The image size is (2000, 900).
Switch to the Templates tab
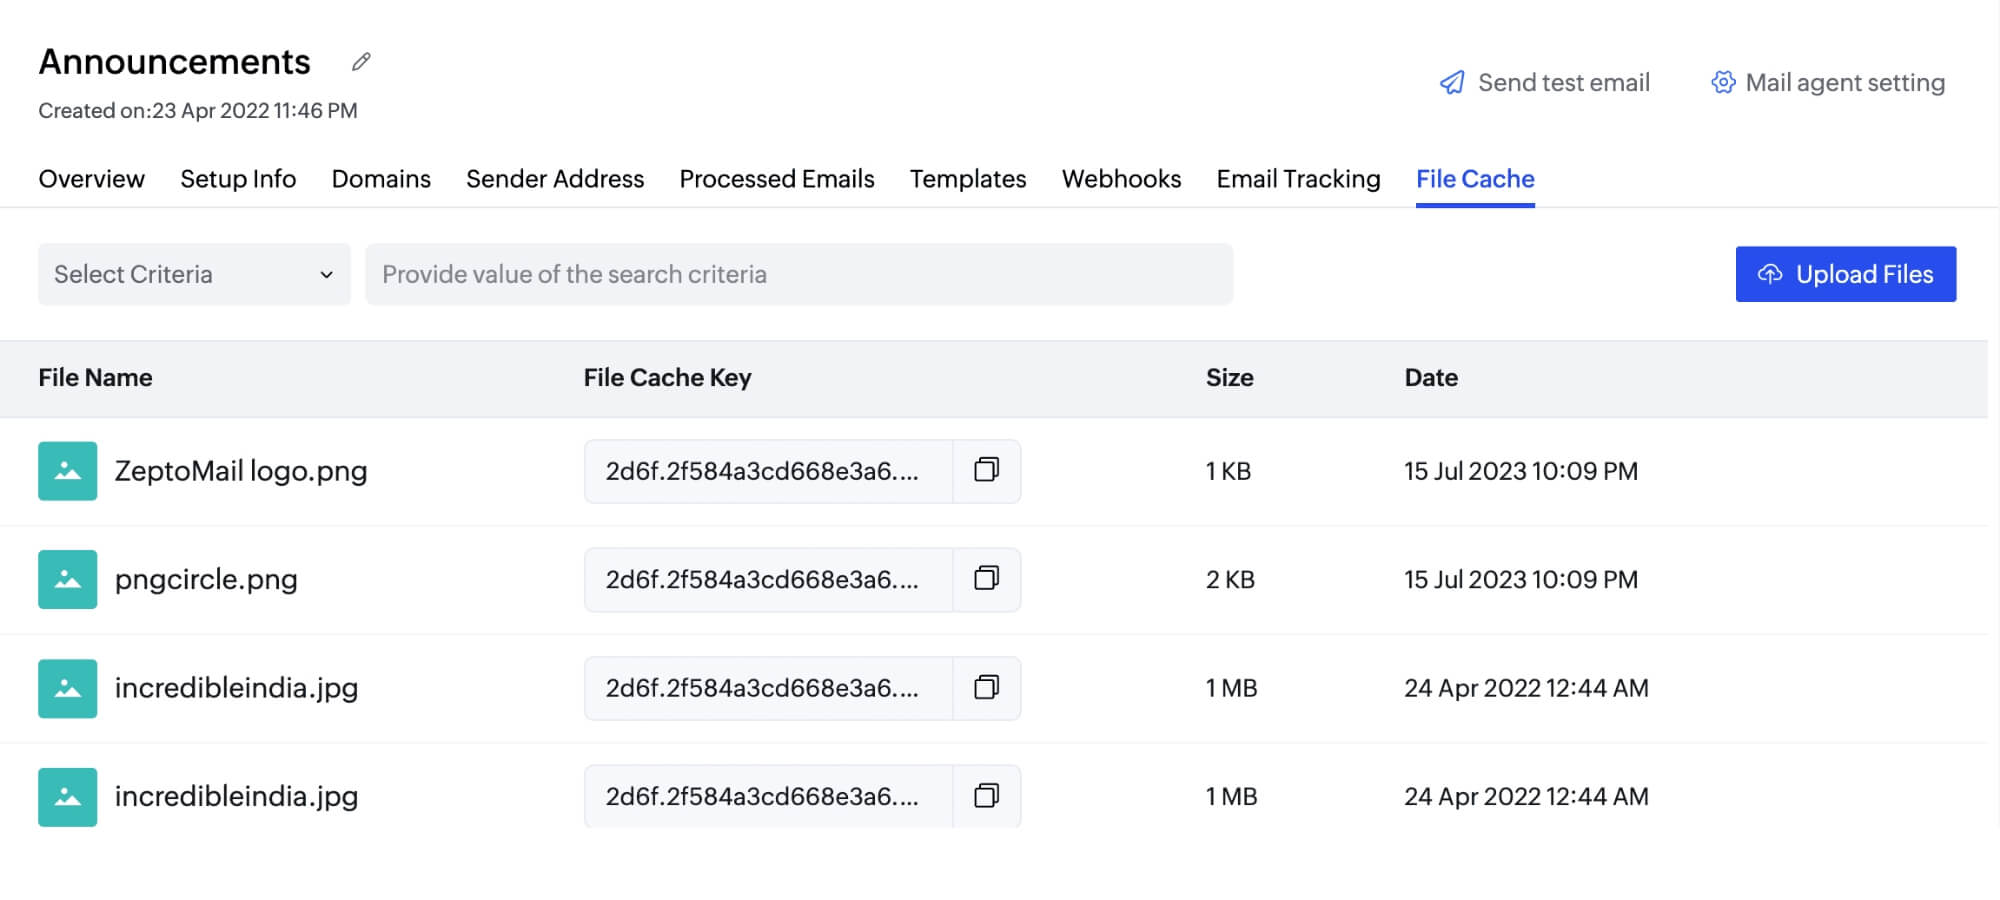pyautogui.click(x=967, y=179)
